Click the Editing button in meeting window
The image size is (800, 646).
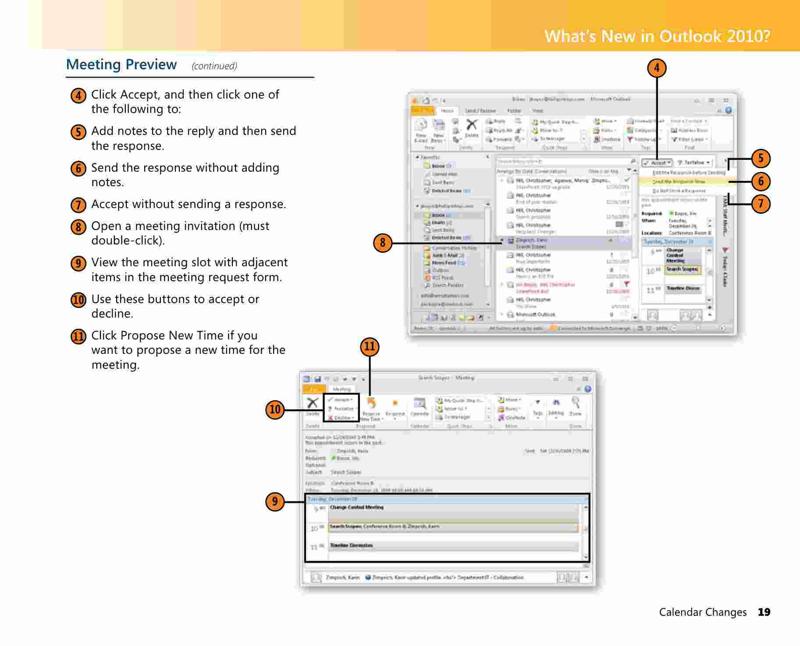556,408
